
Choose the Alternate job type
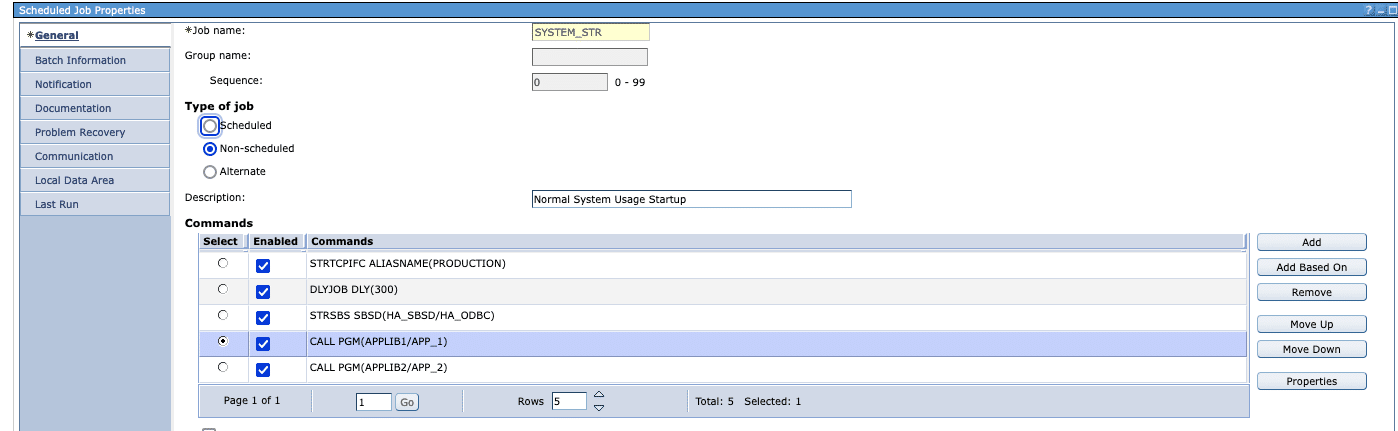coord(210,172)
